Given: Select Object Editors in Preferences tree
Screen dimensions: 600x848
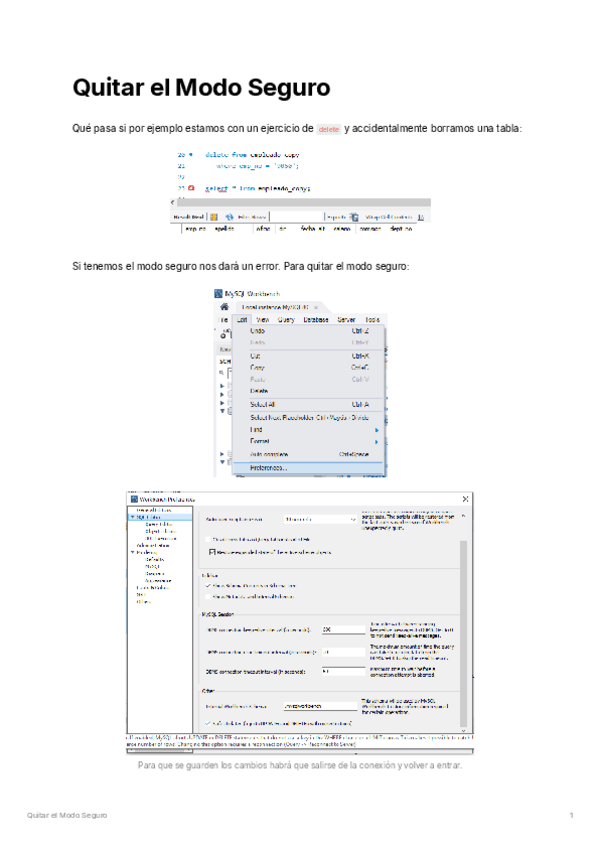Looking at the screenshot, I should pyautogui.click(x=160, y=531).
